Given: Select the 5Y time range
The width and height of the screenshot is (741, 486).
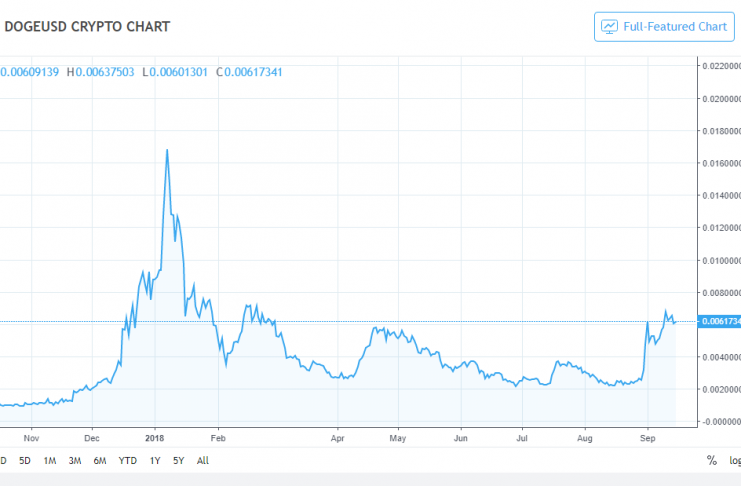Looking at the screenshot, I should coord(179,460).
